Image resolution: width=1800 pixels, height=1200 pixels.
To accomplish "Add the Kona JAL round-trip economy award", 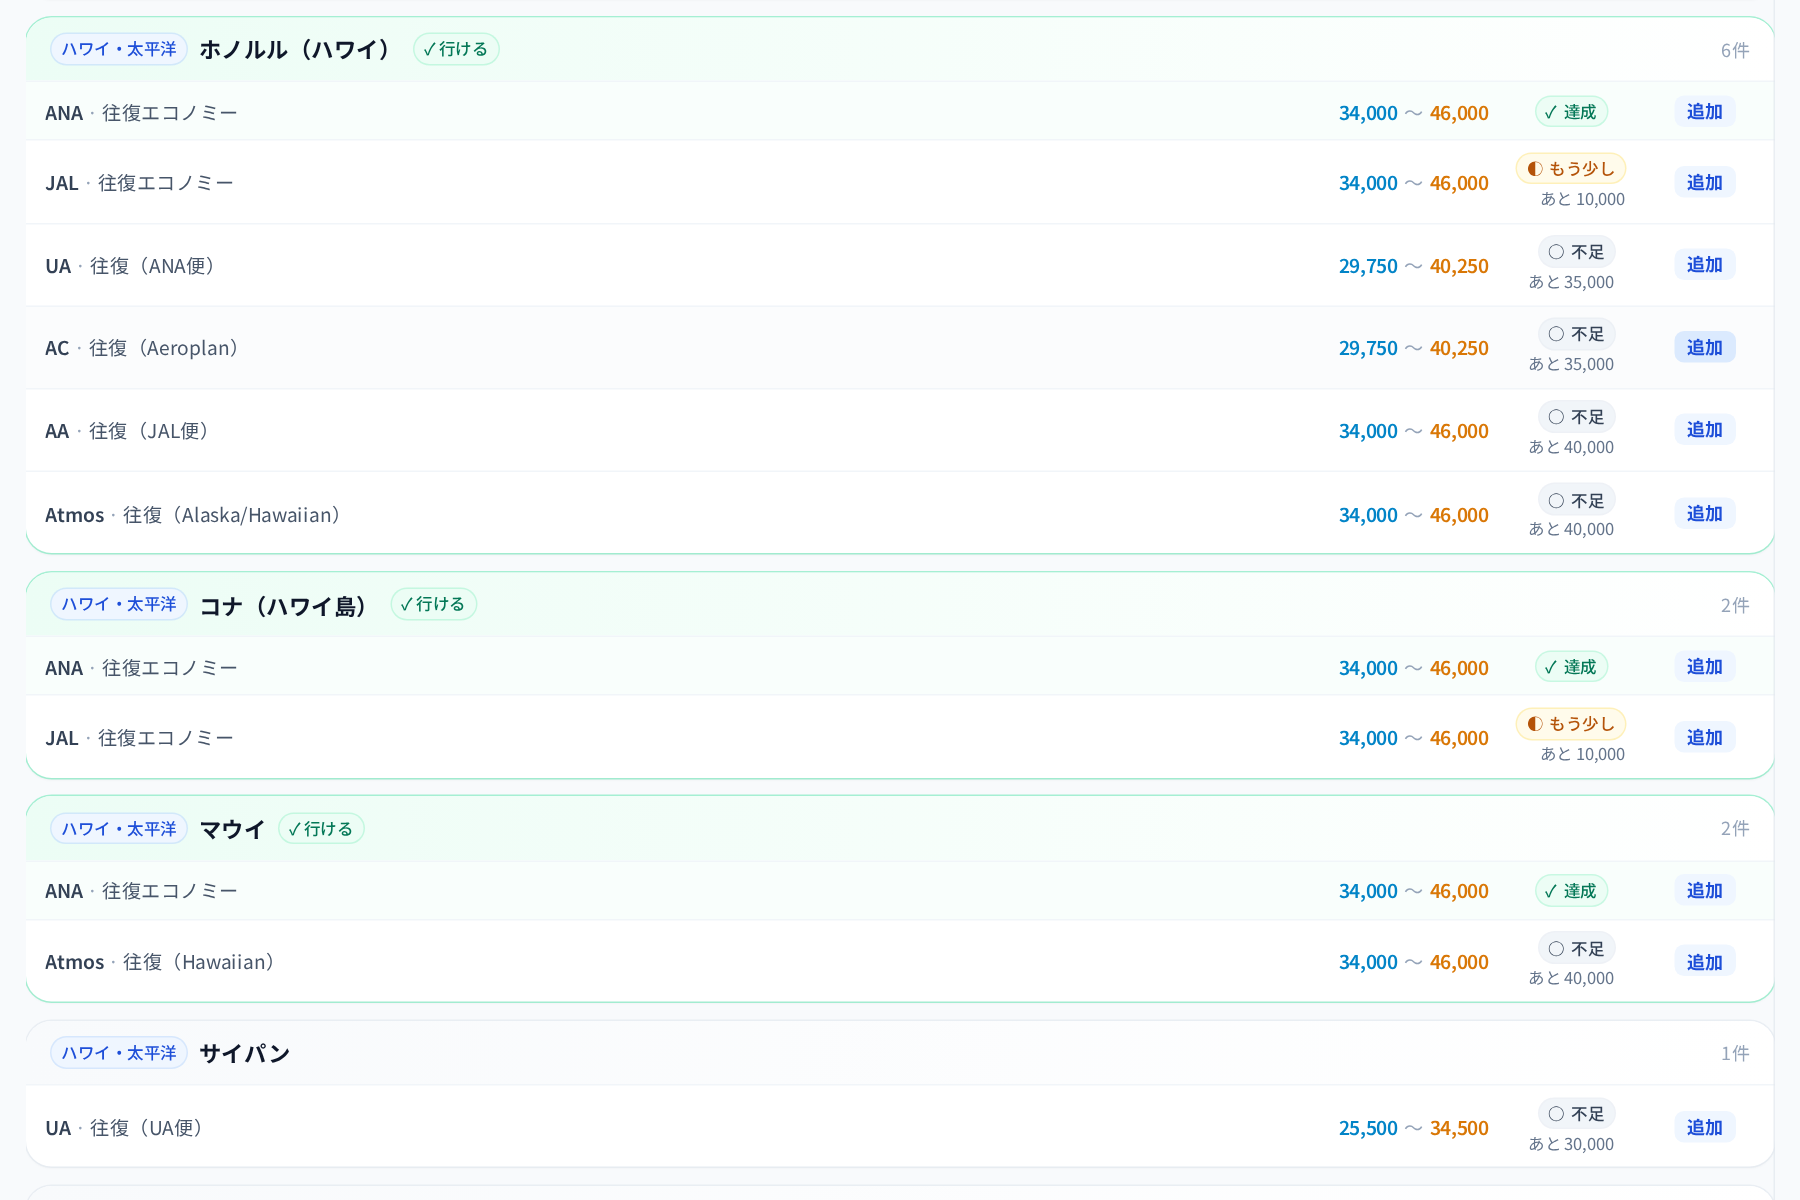I will click(x=1704, y=738).
